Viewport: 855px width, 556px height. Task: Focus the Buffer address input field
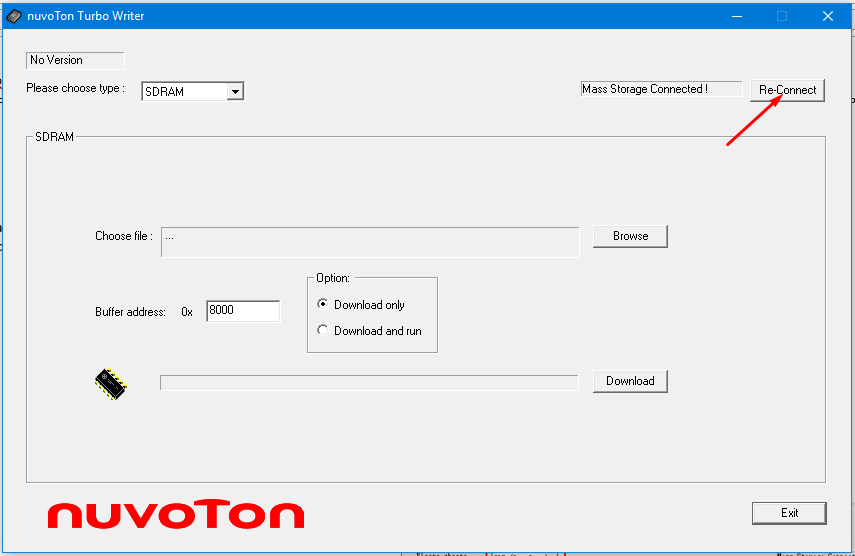pyautogui.click(x=243, y=311)
